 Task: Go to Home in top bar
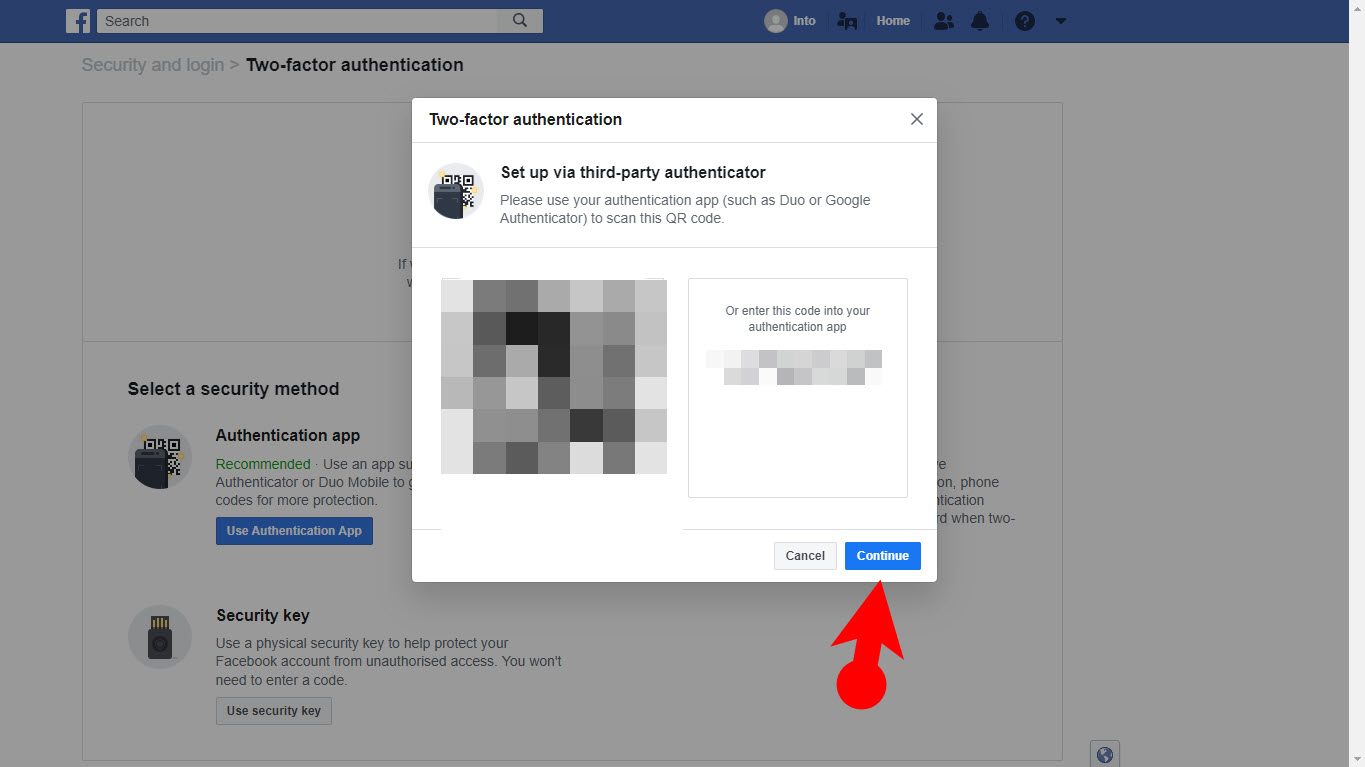893,21
